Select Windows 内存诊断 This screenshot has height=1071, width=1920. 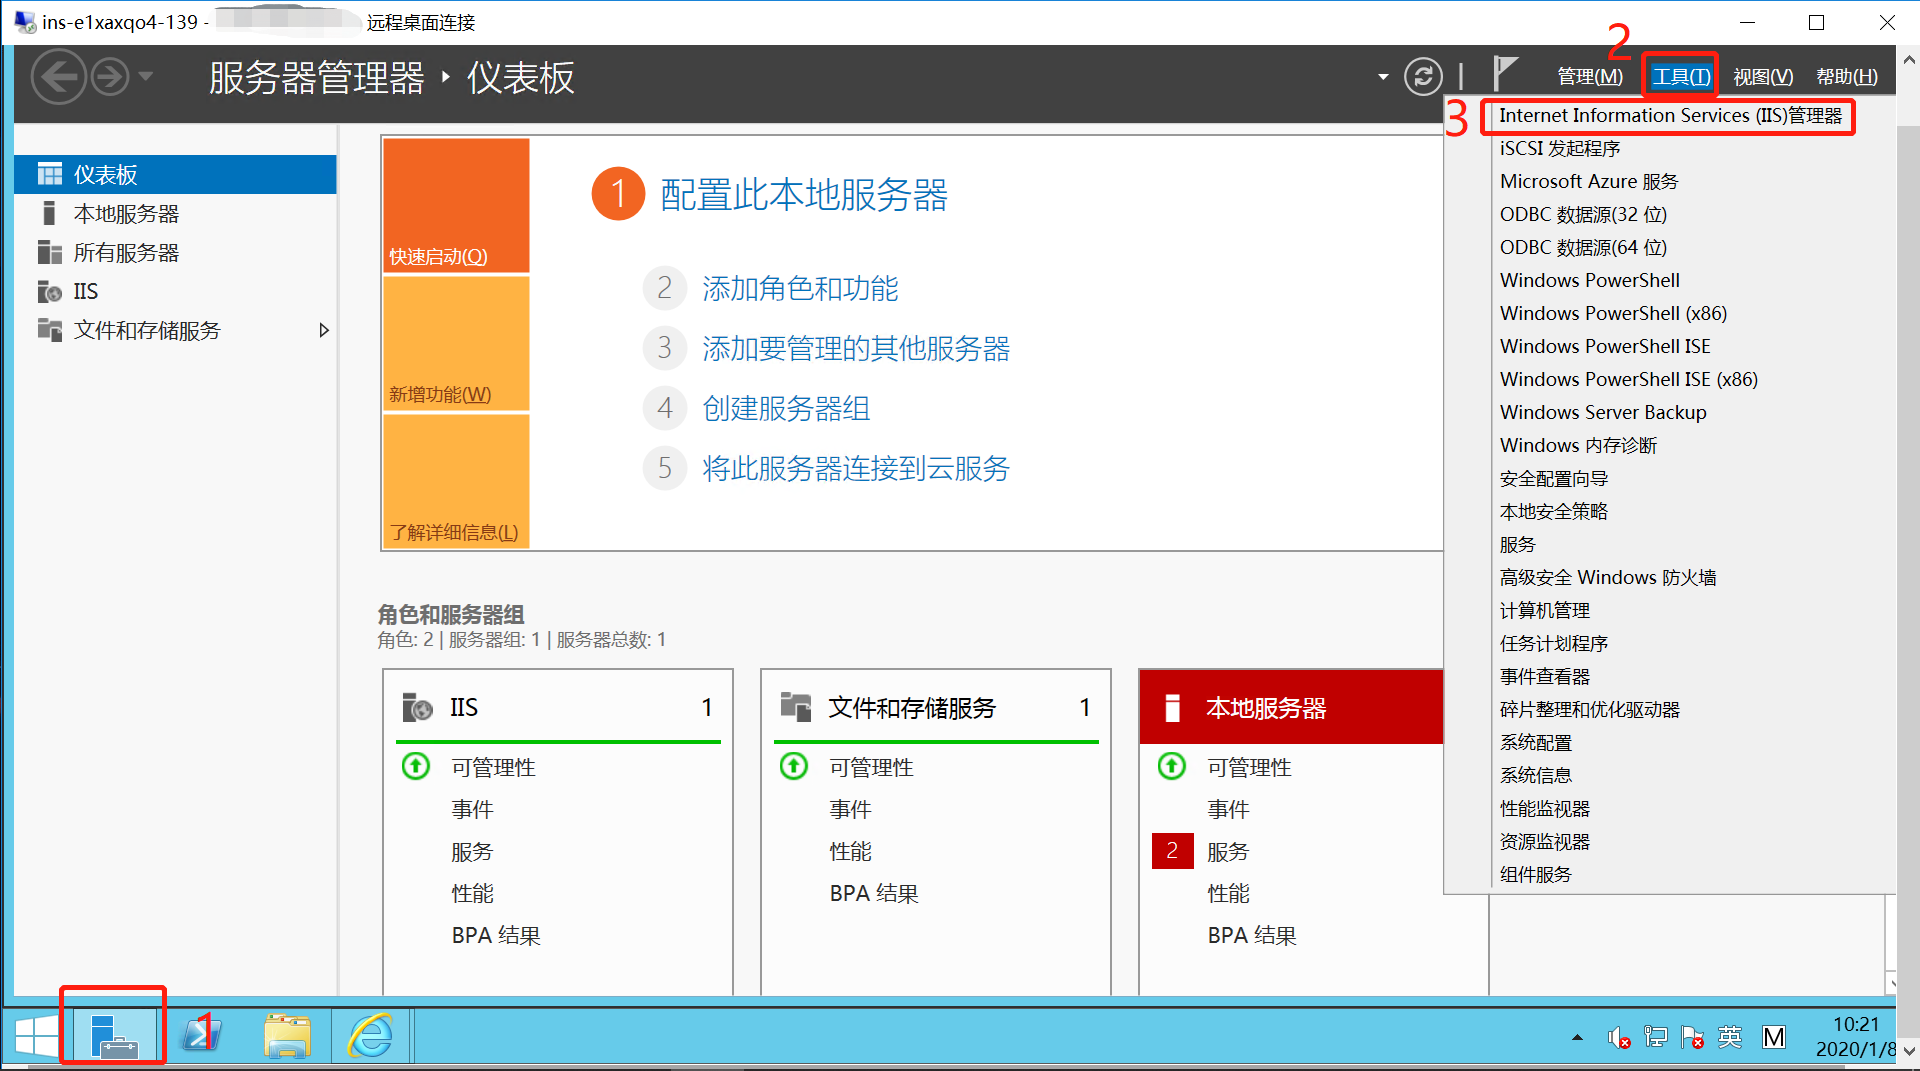point(1578,446)
